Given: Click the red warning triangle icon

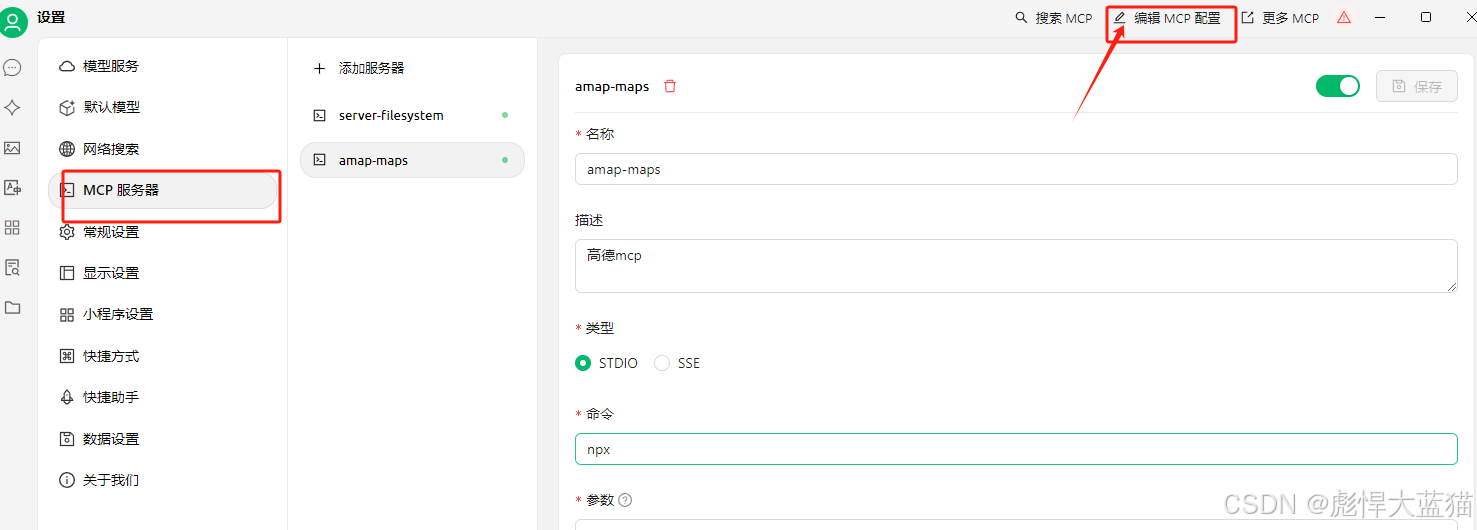Looking at the screenshot, I should pos(1344,18).
